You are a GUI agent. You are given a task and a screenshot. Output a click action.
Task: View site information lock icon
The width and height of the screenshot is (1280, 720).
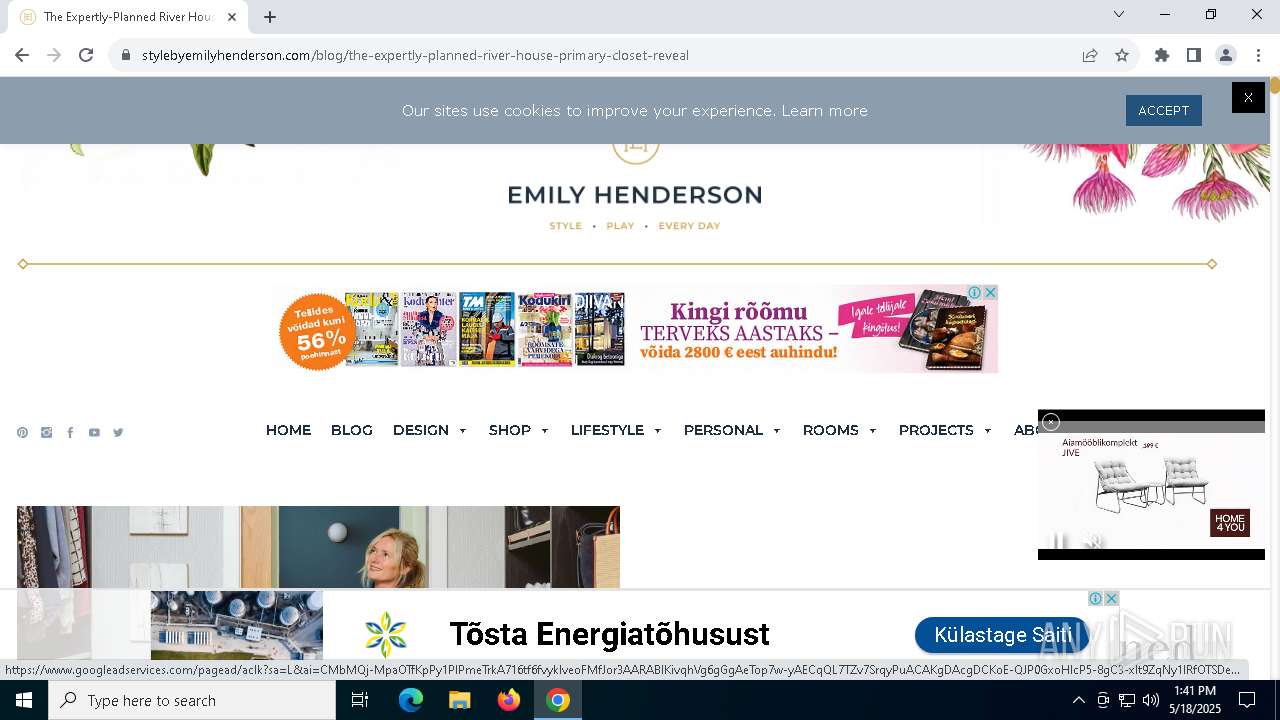[126, 55]
